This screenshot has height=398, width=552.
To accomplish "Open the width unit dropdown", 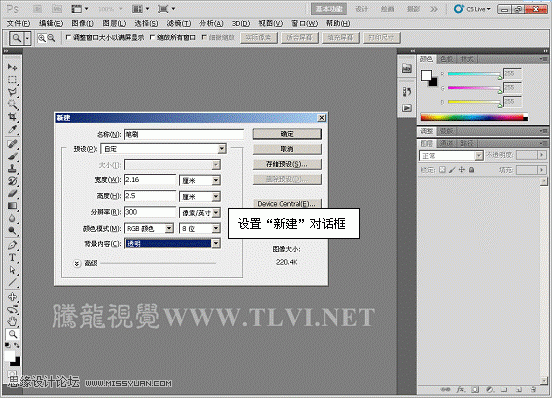I will coord(216,181).
